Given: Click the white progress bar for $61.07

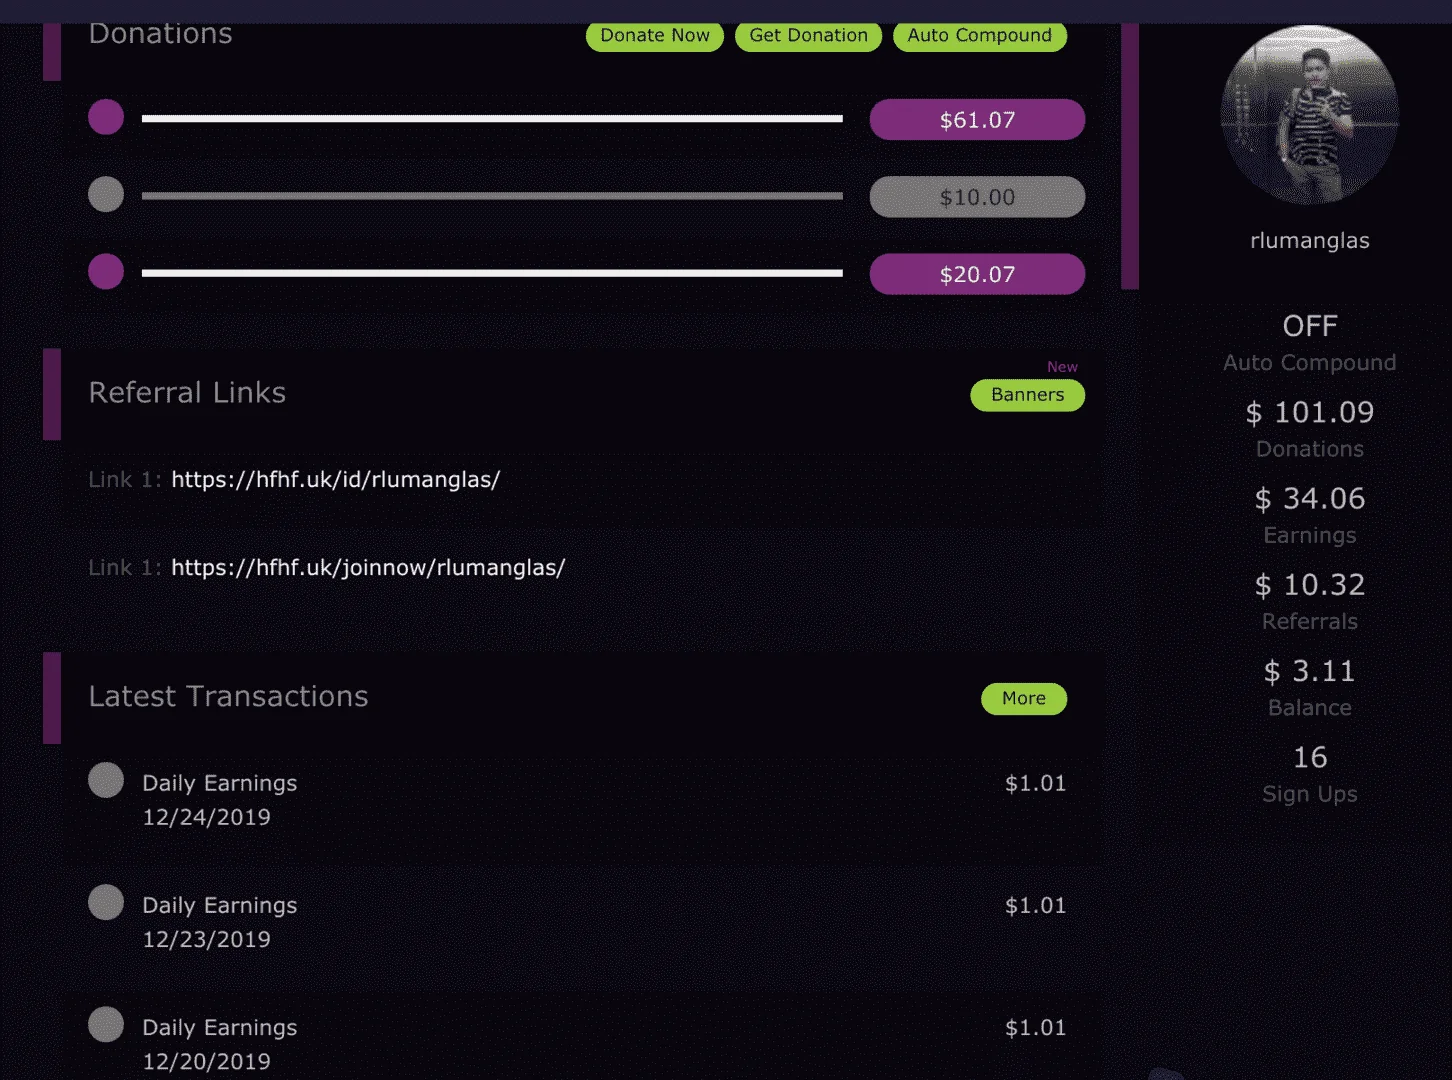Looking at the screenshot, I should pyautogui.click(x=492, y=118).
